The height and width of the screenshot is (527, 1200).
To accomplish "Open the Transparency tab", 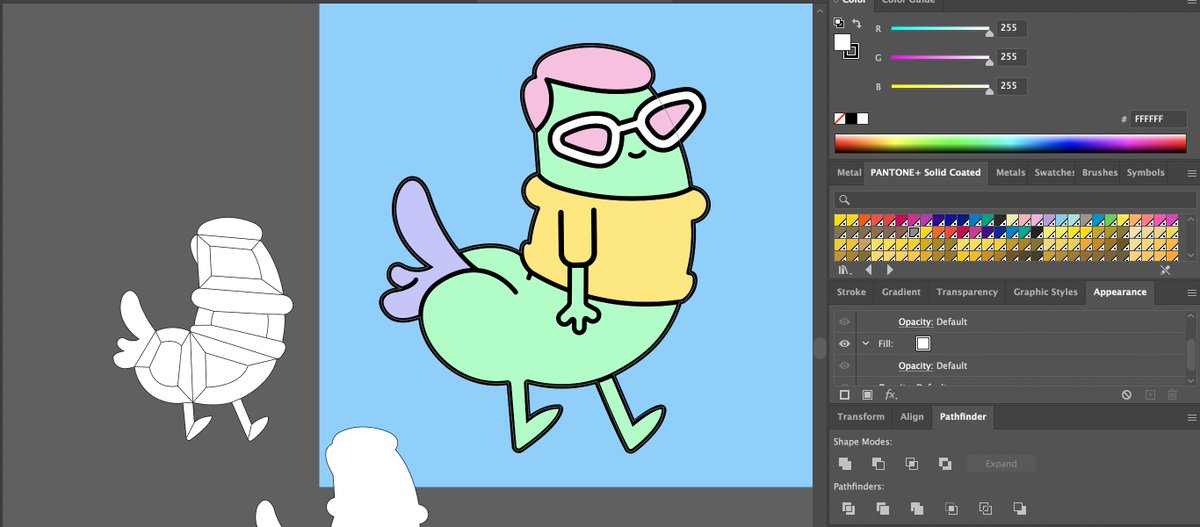I will tap(967, 292).
